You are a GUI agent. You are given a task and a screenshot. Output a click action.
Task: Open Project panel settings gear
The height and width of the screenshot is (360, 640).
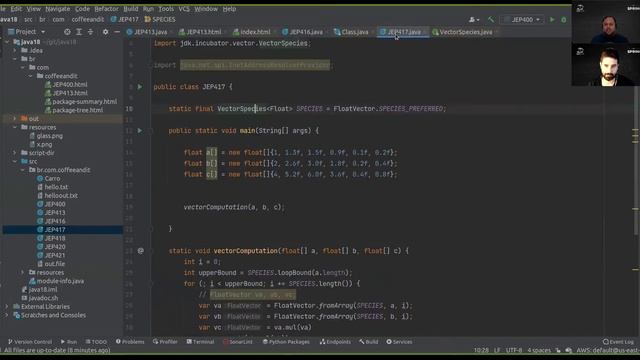point(105,32)
